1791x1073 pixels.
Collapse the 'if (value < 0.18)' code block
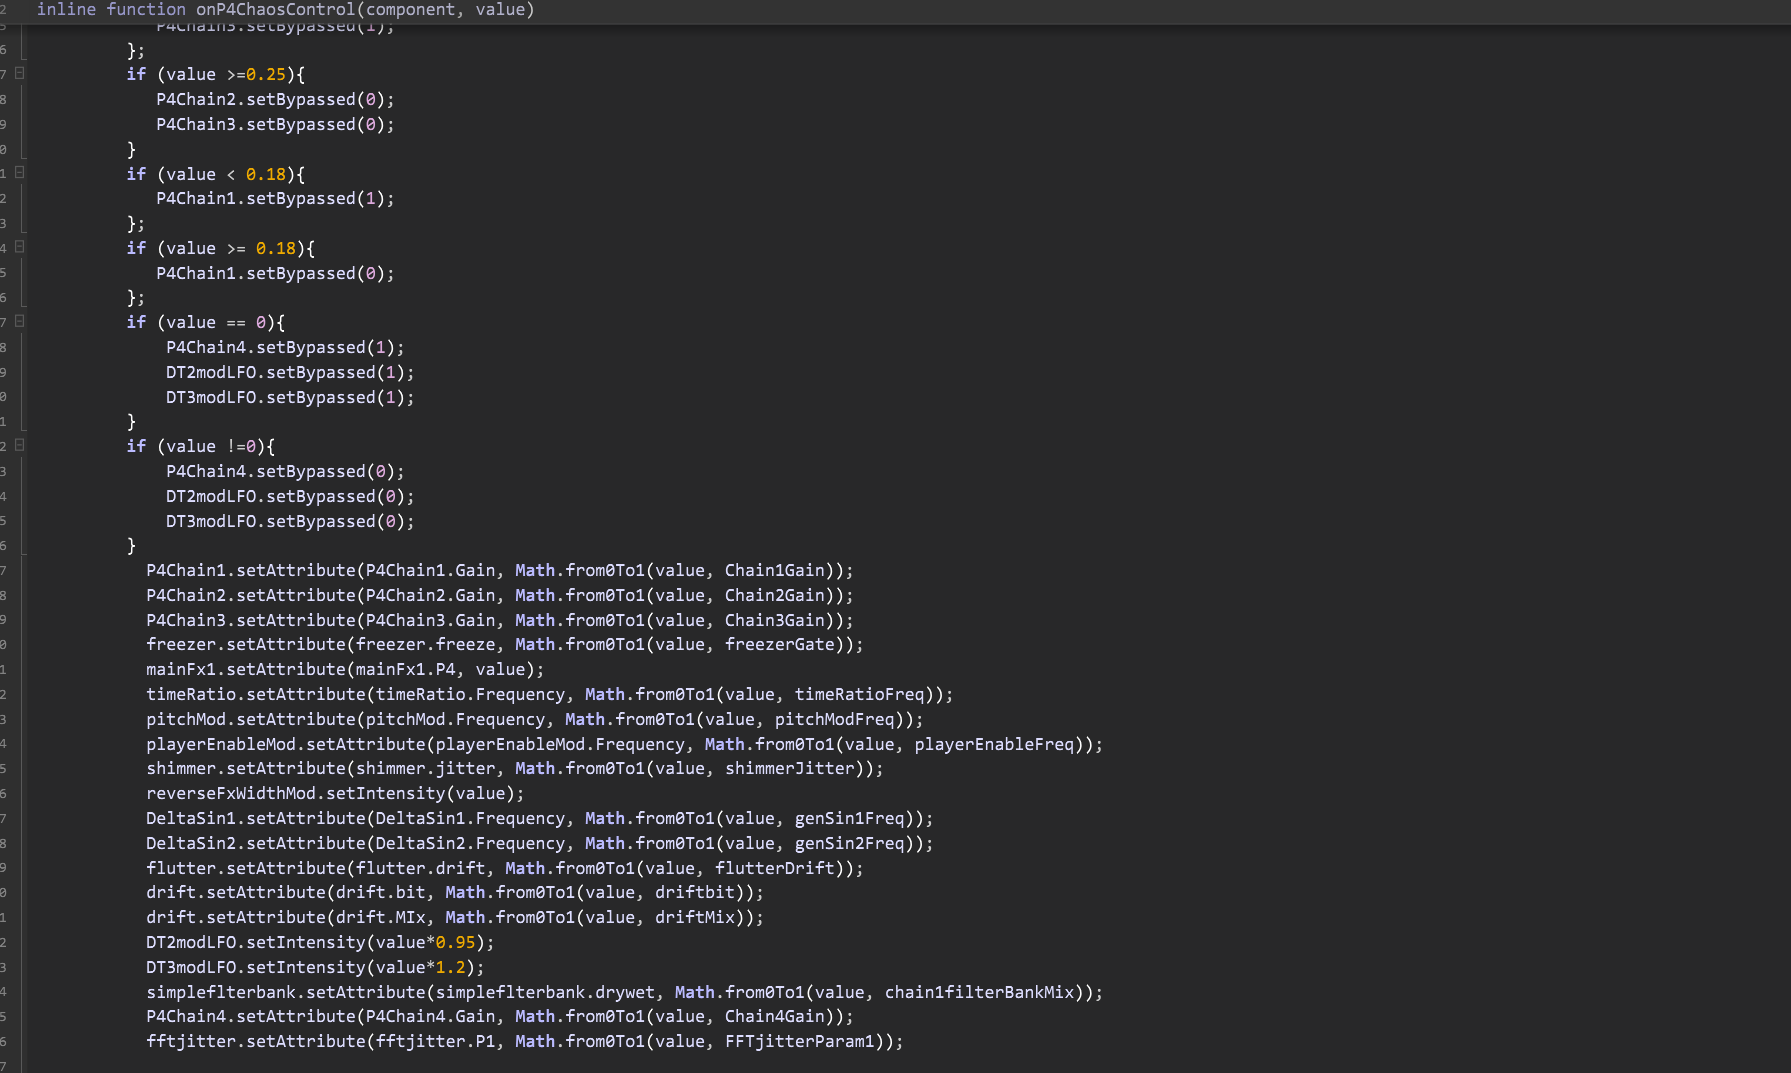[19, 172]
